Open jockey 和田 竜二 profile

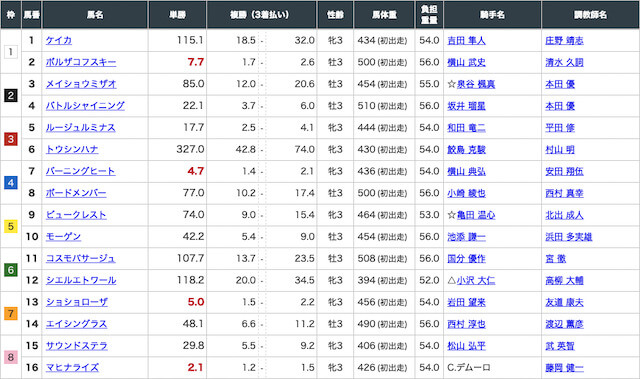(467, 128)
